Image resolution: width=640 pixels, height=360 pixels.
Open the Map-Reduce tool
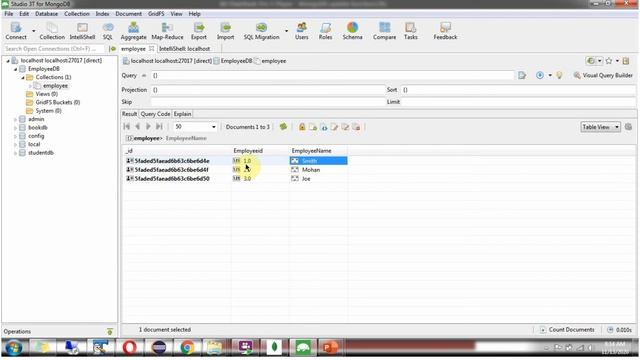(x=167, y=31)
